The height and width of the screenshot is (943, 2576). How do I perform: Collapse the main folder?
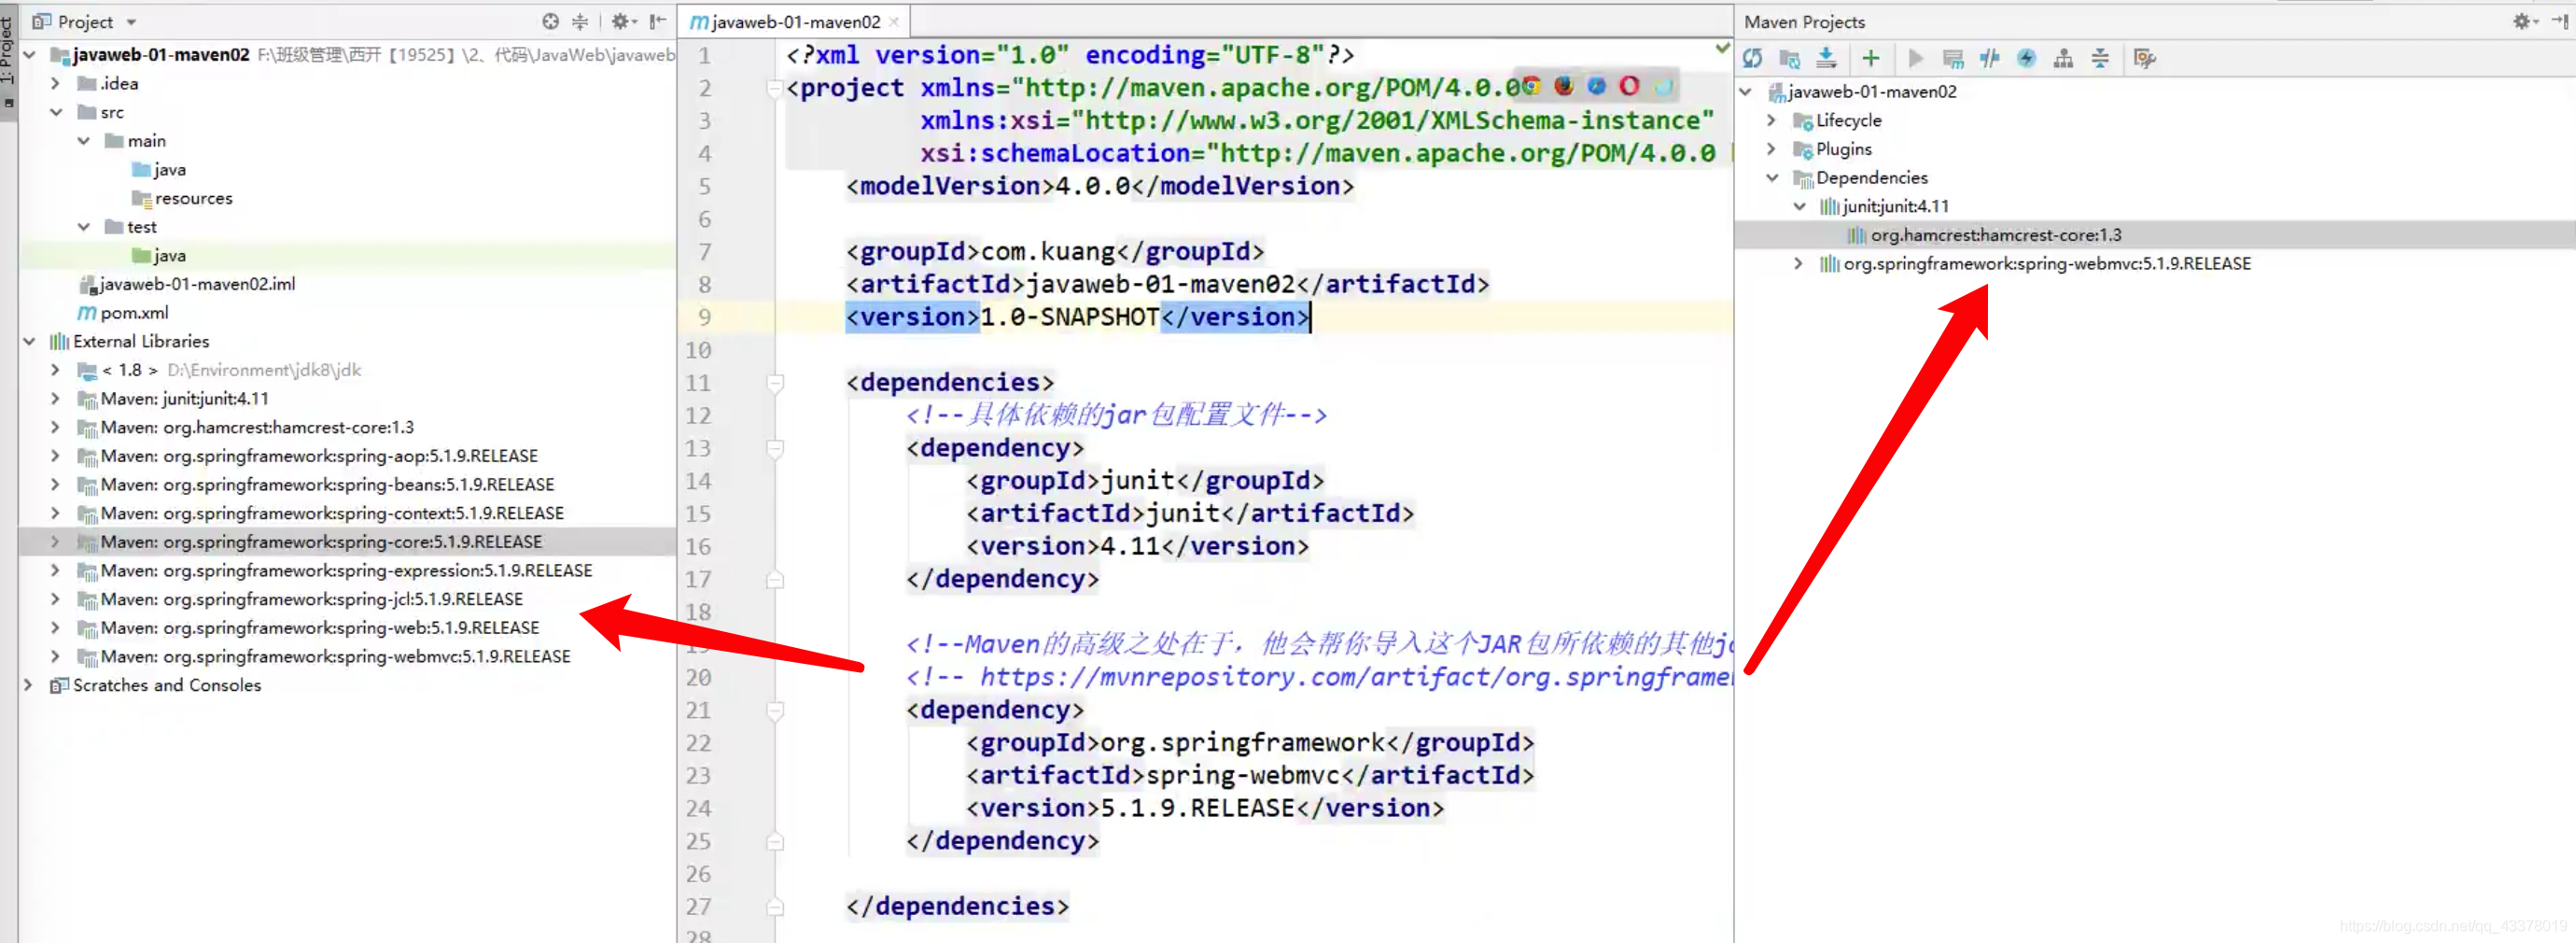[84, 141]
